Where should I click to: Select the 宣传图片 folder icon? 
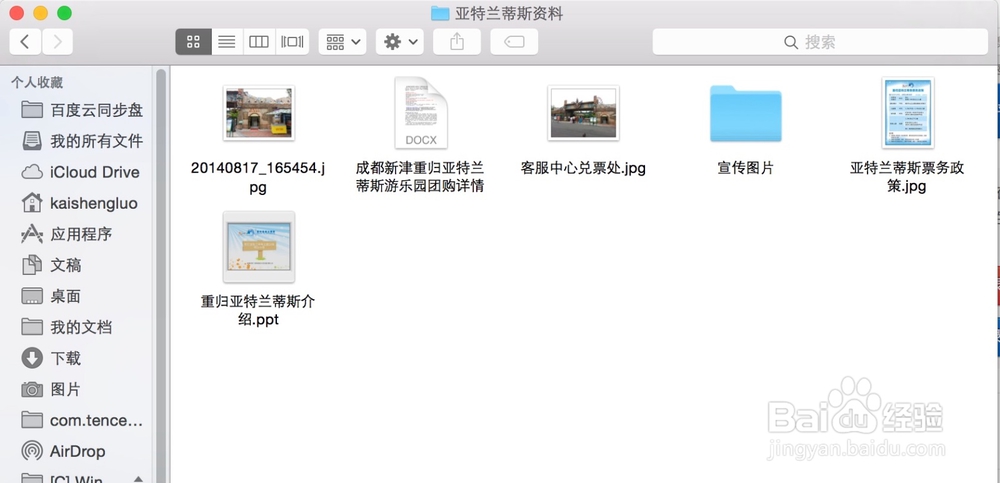[746, 114]
